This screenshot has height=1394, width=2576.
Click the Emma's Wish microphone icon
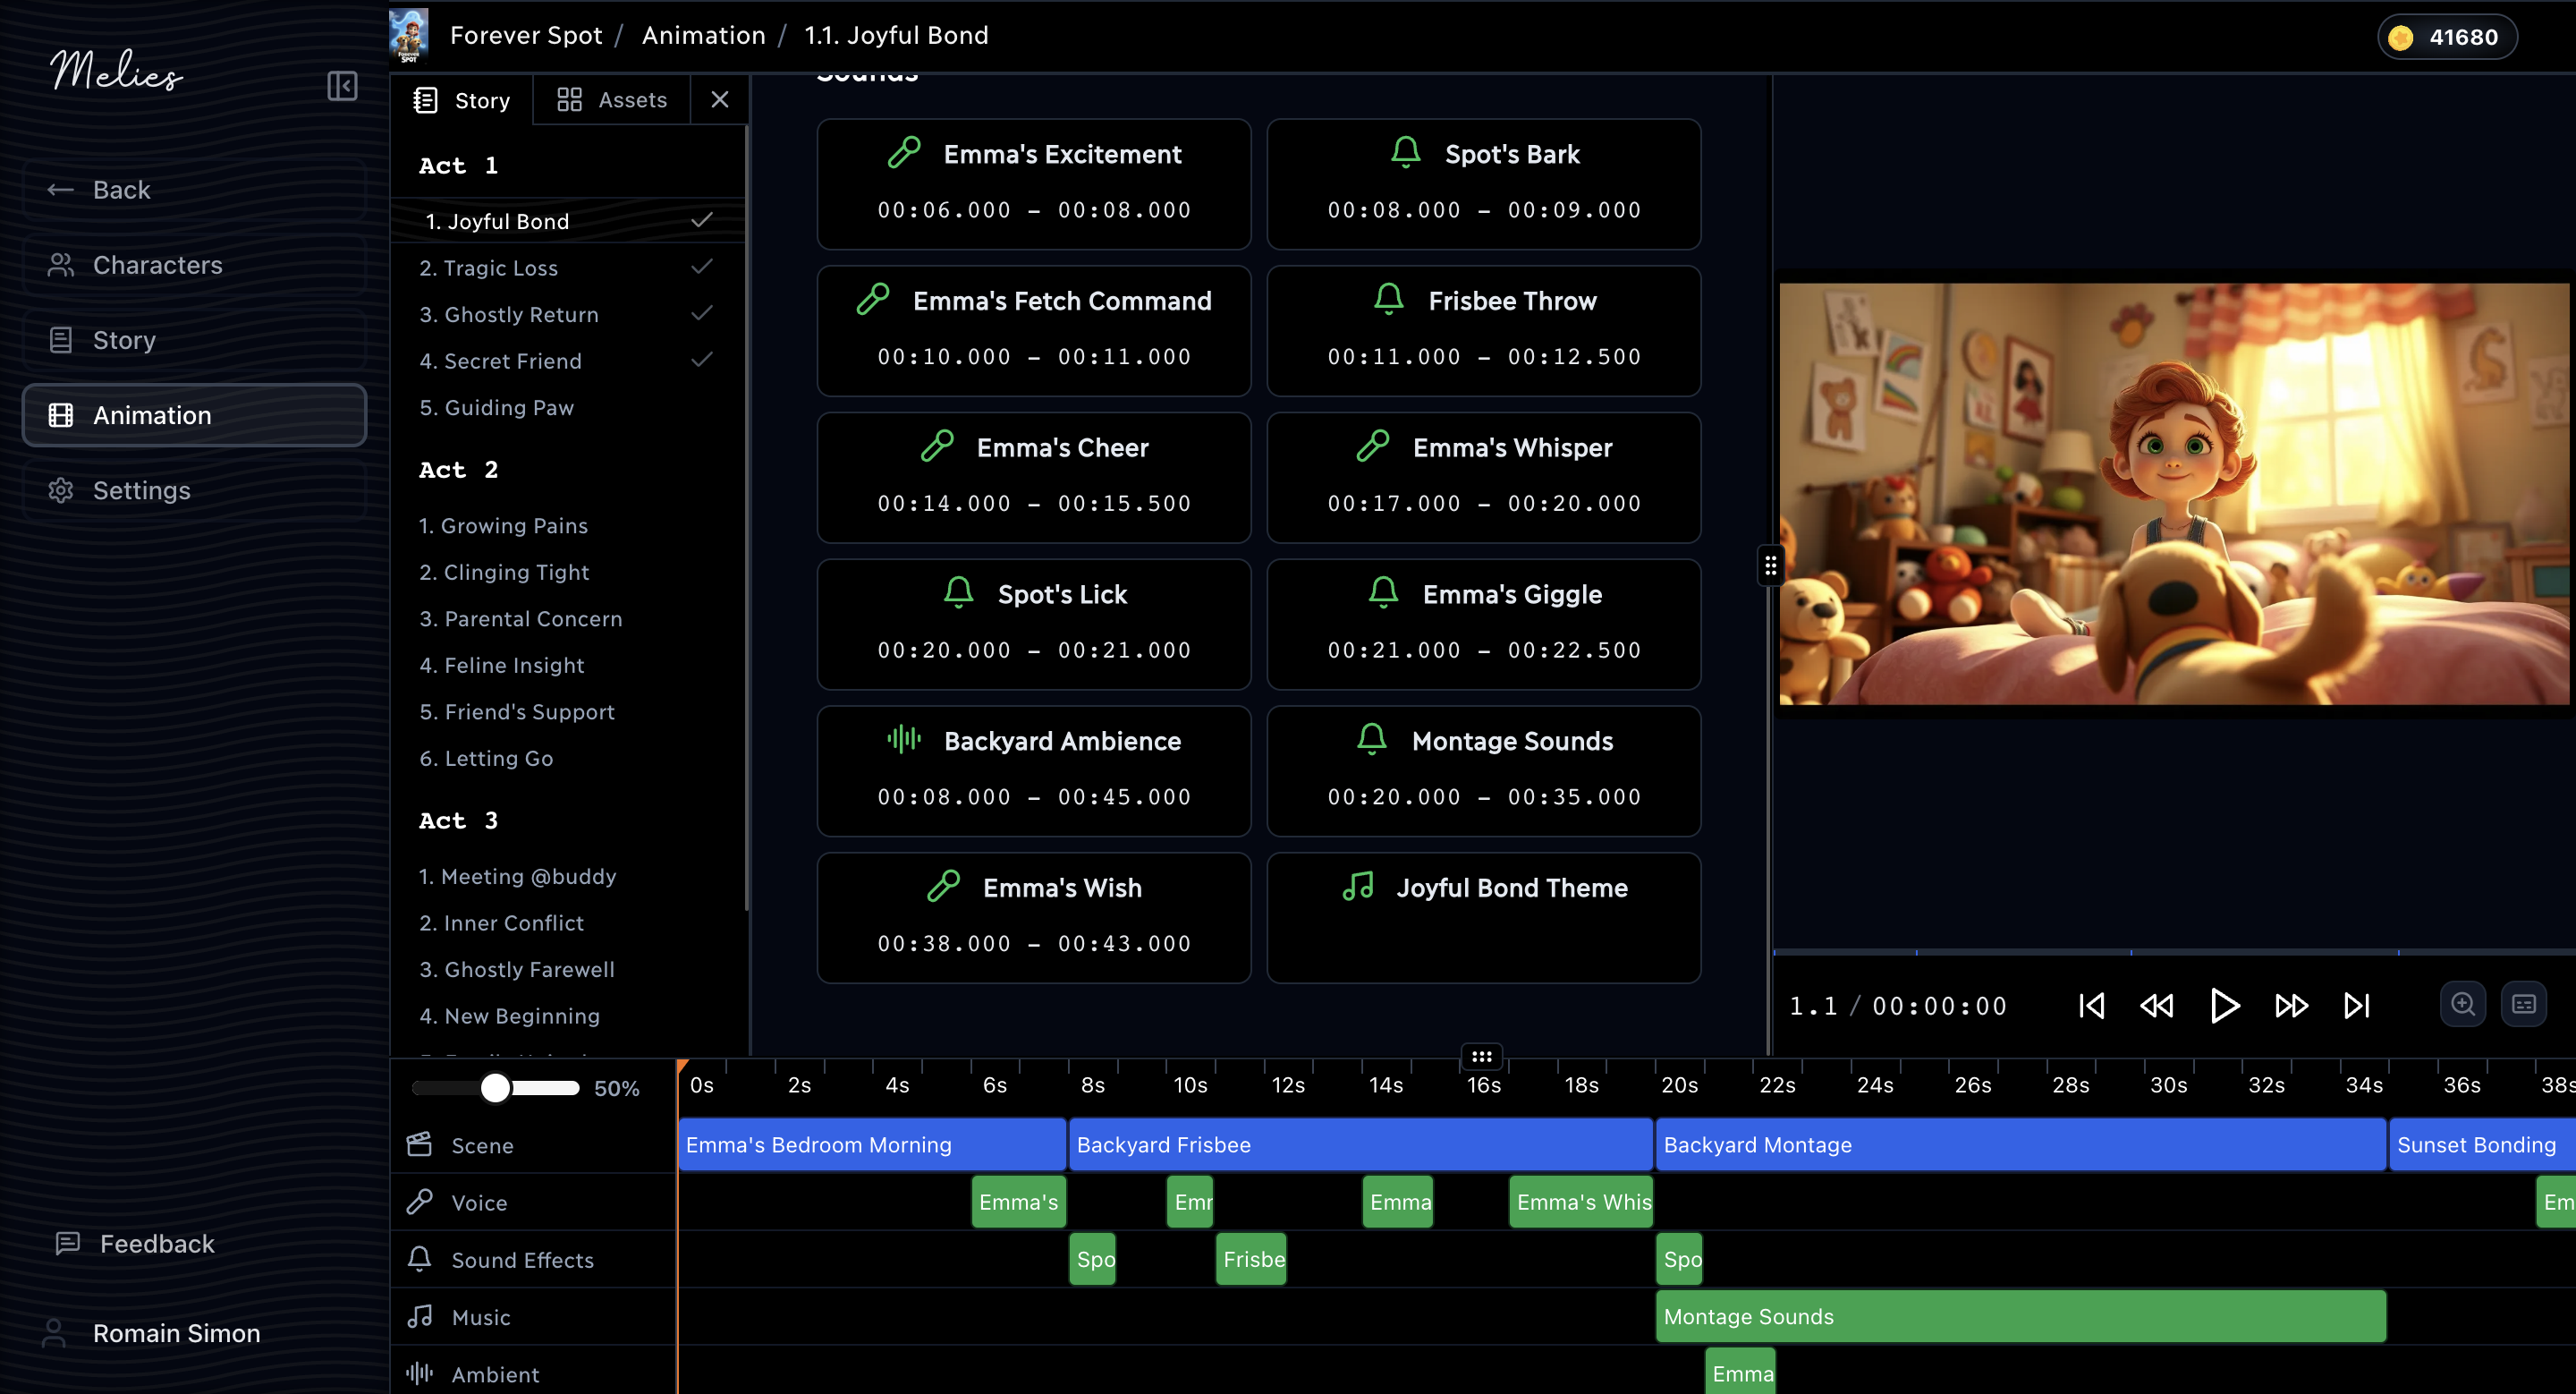coord(943,886)
